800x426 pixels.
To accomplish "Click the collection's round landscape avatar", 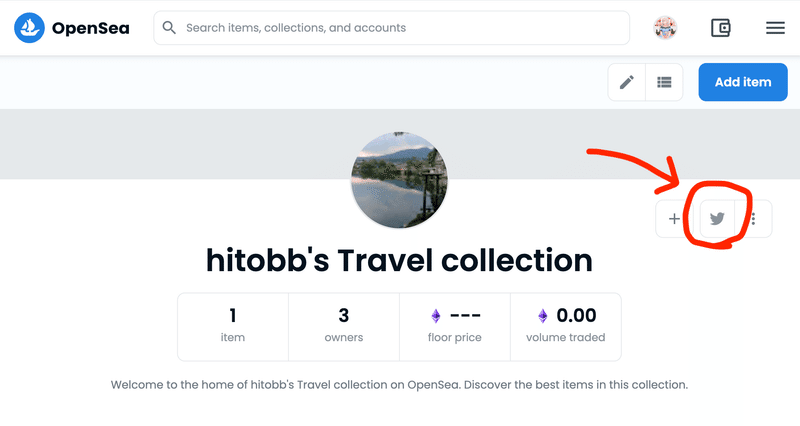I will pyautogui.click(x=399, y=180).
